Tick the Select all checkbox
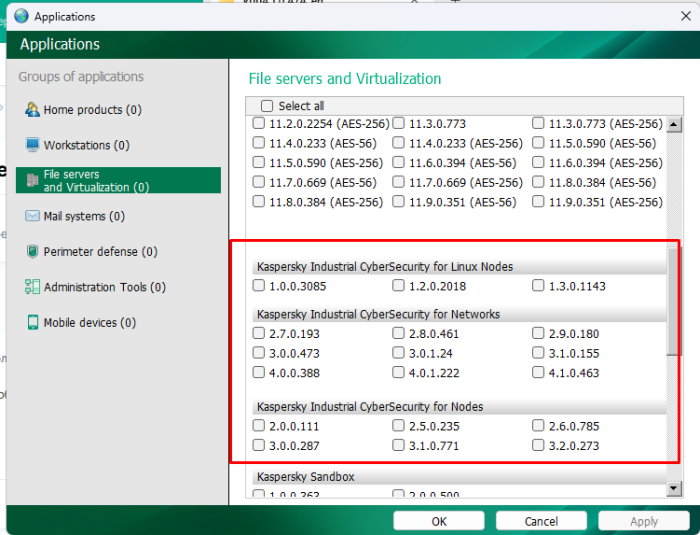The height and width of the screenshot is (535, 700). (267, 106)
